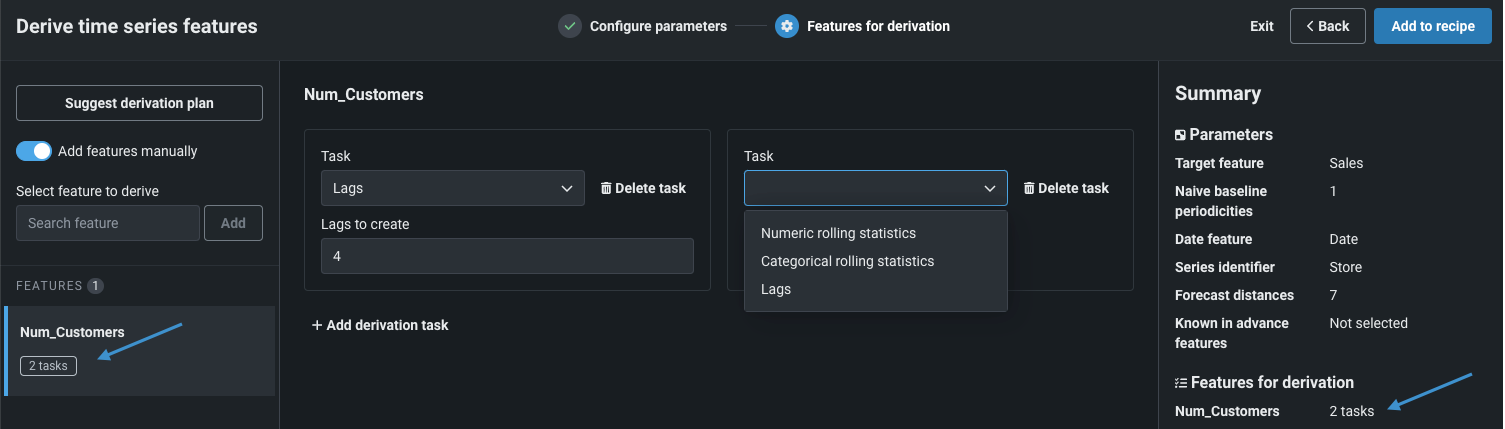Click the Parameters section icon in Summary
The height and width of the screenshot is (429, 1505).
(x=1181, y=135)
